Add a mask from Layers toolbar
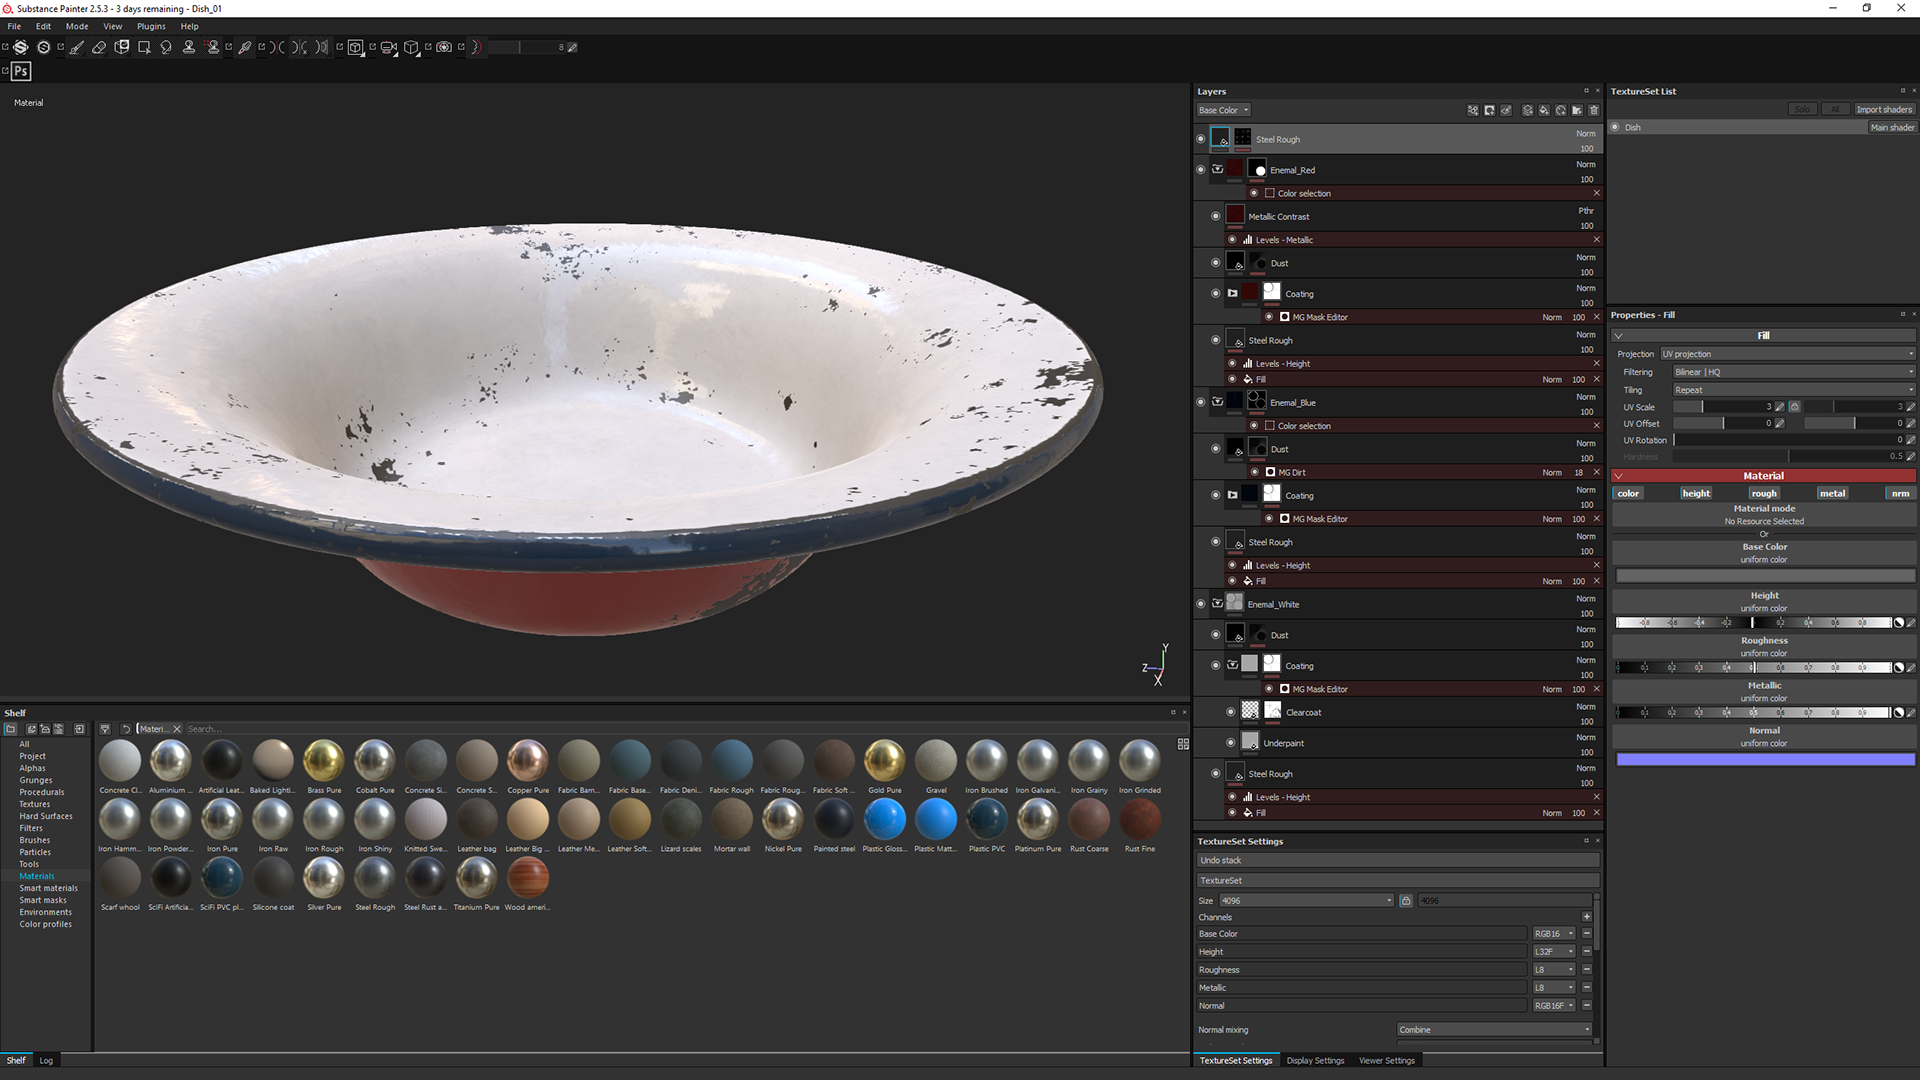Screen dimensions: 1920x1080 1489,110
